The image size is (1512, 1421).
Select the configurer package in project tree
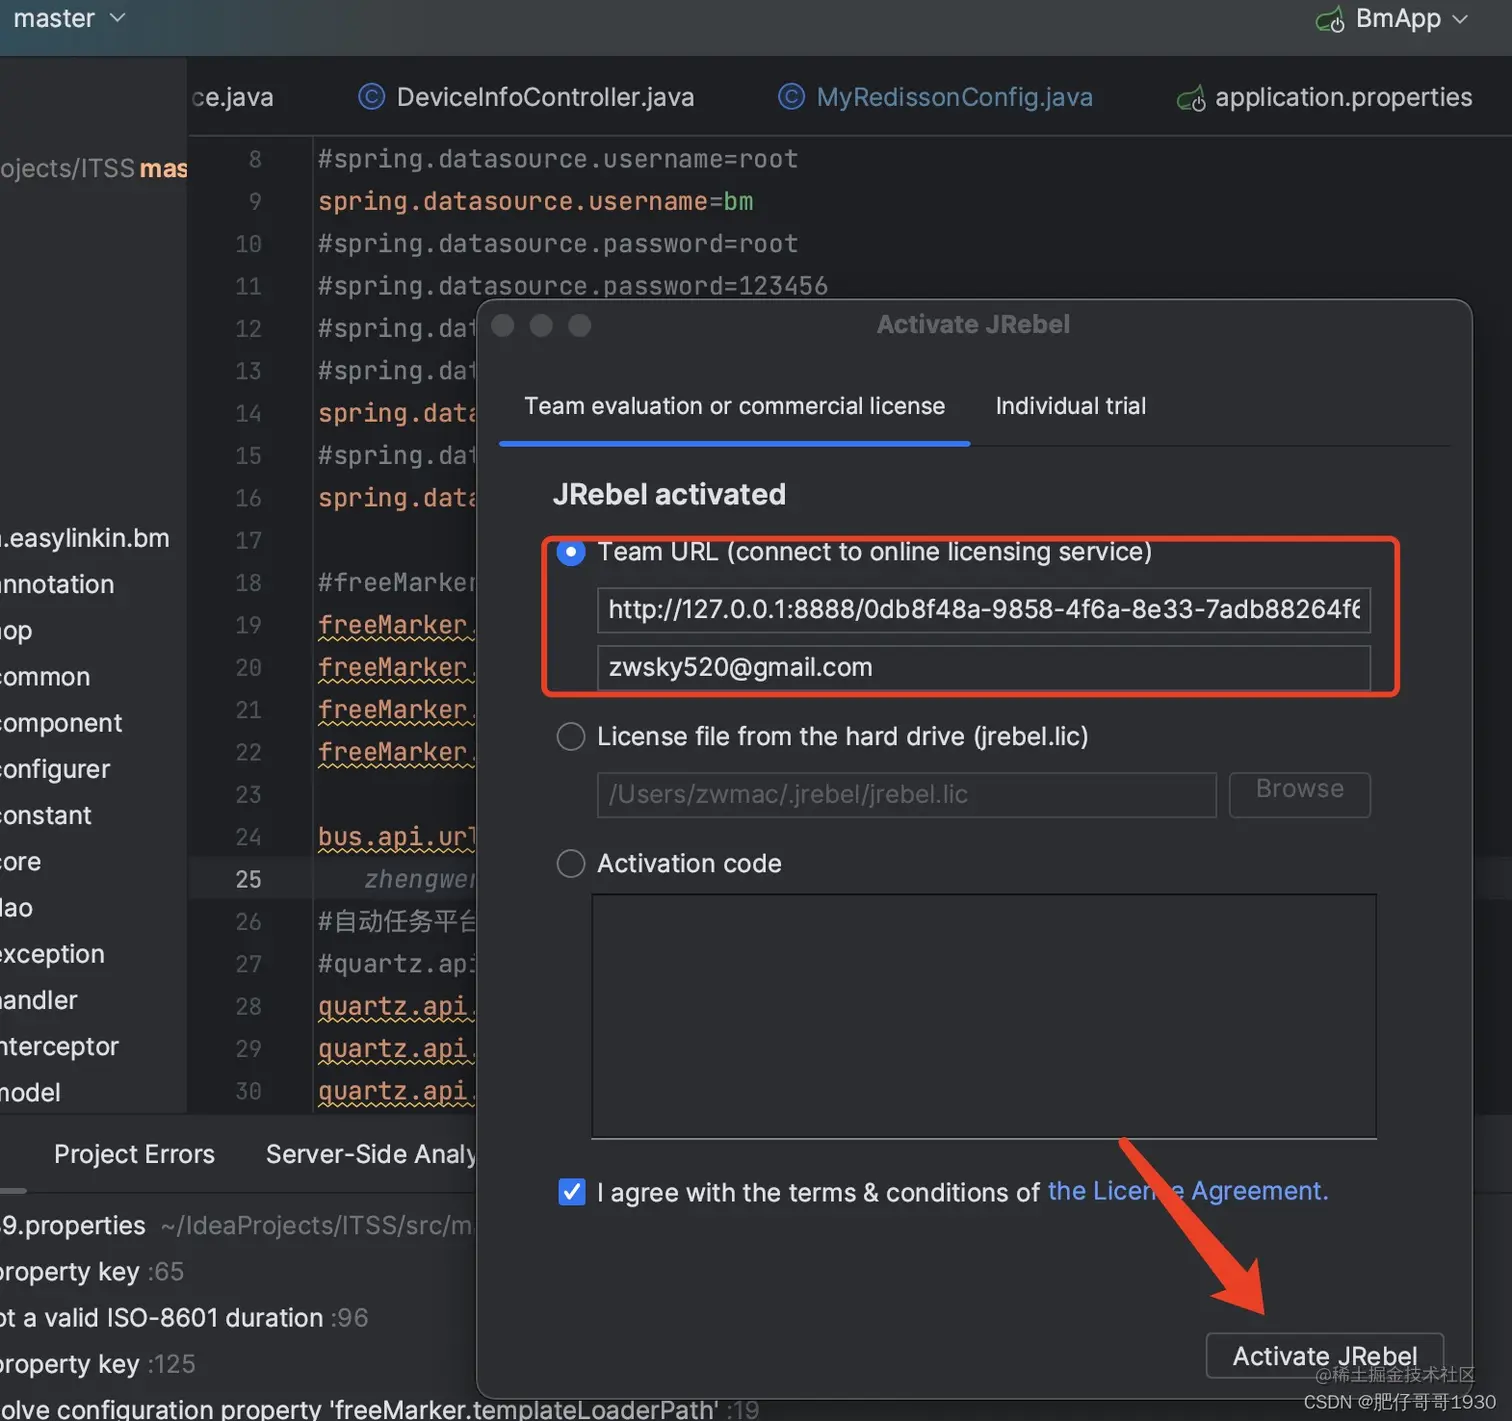click(x=55, y=769)
